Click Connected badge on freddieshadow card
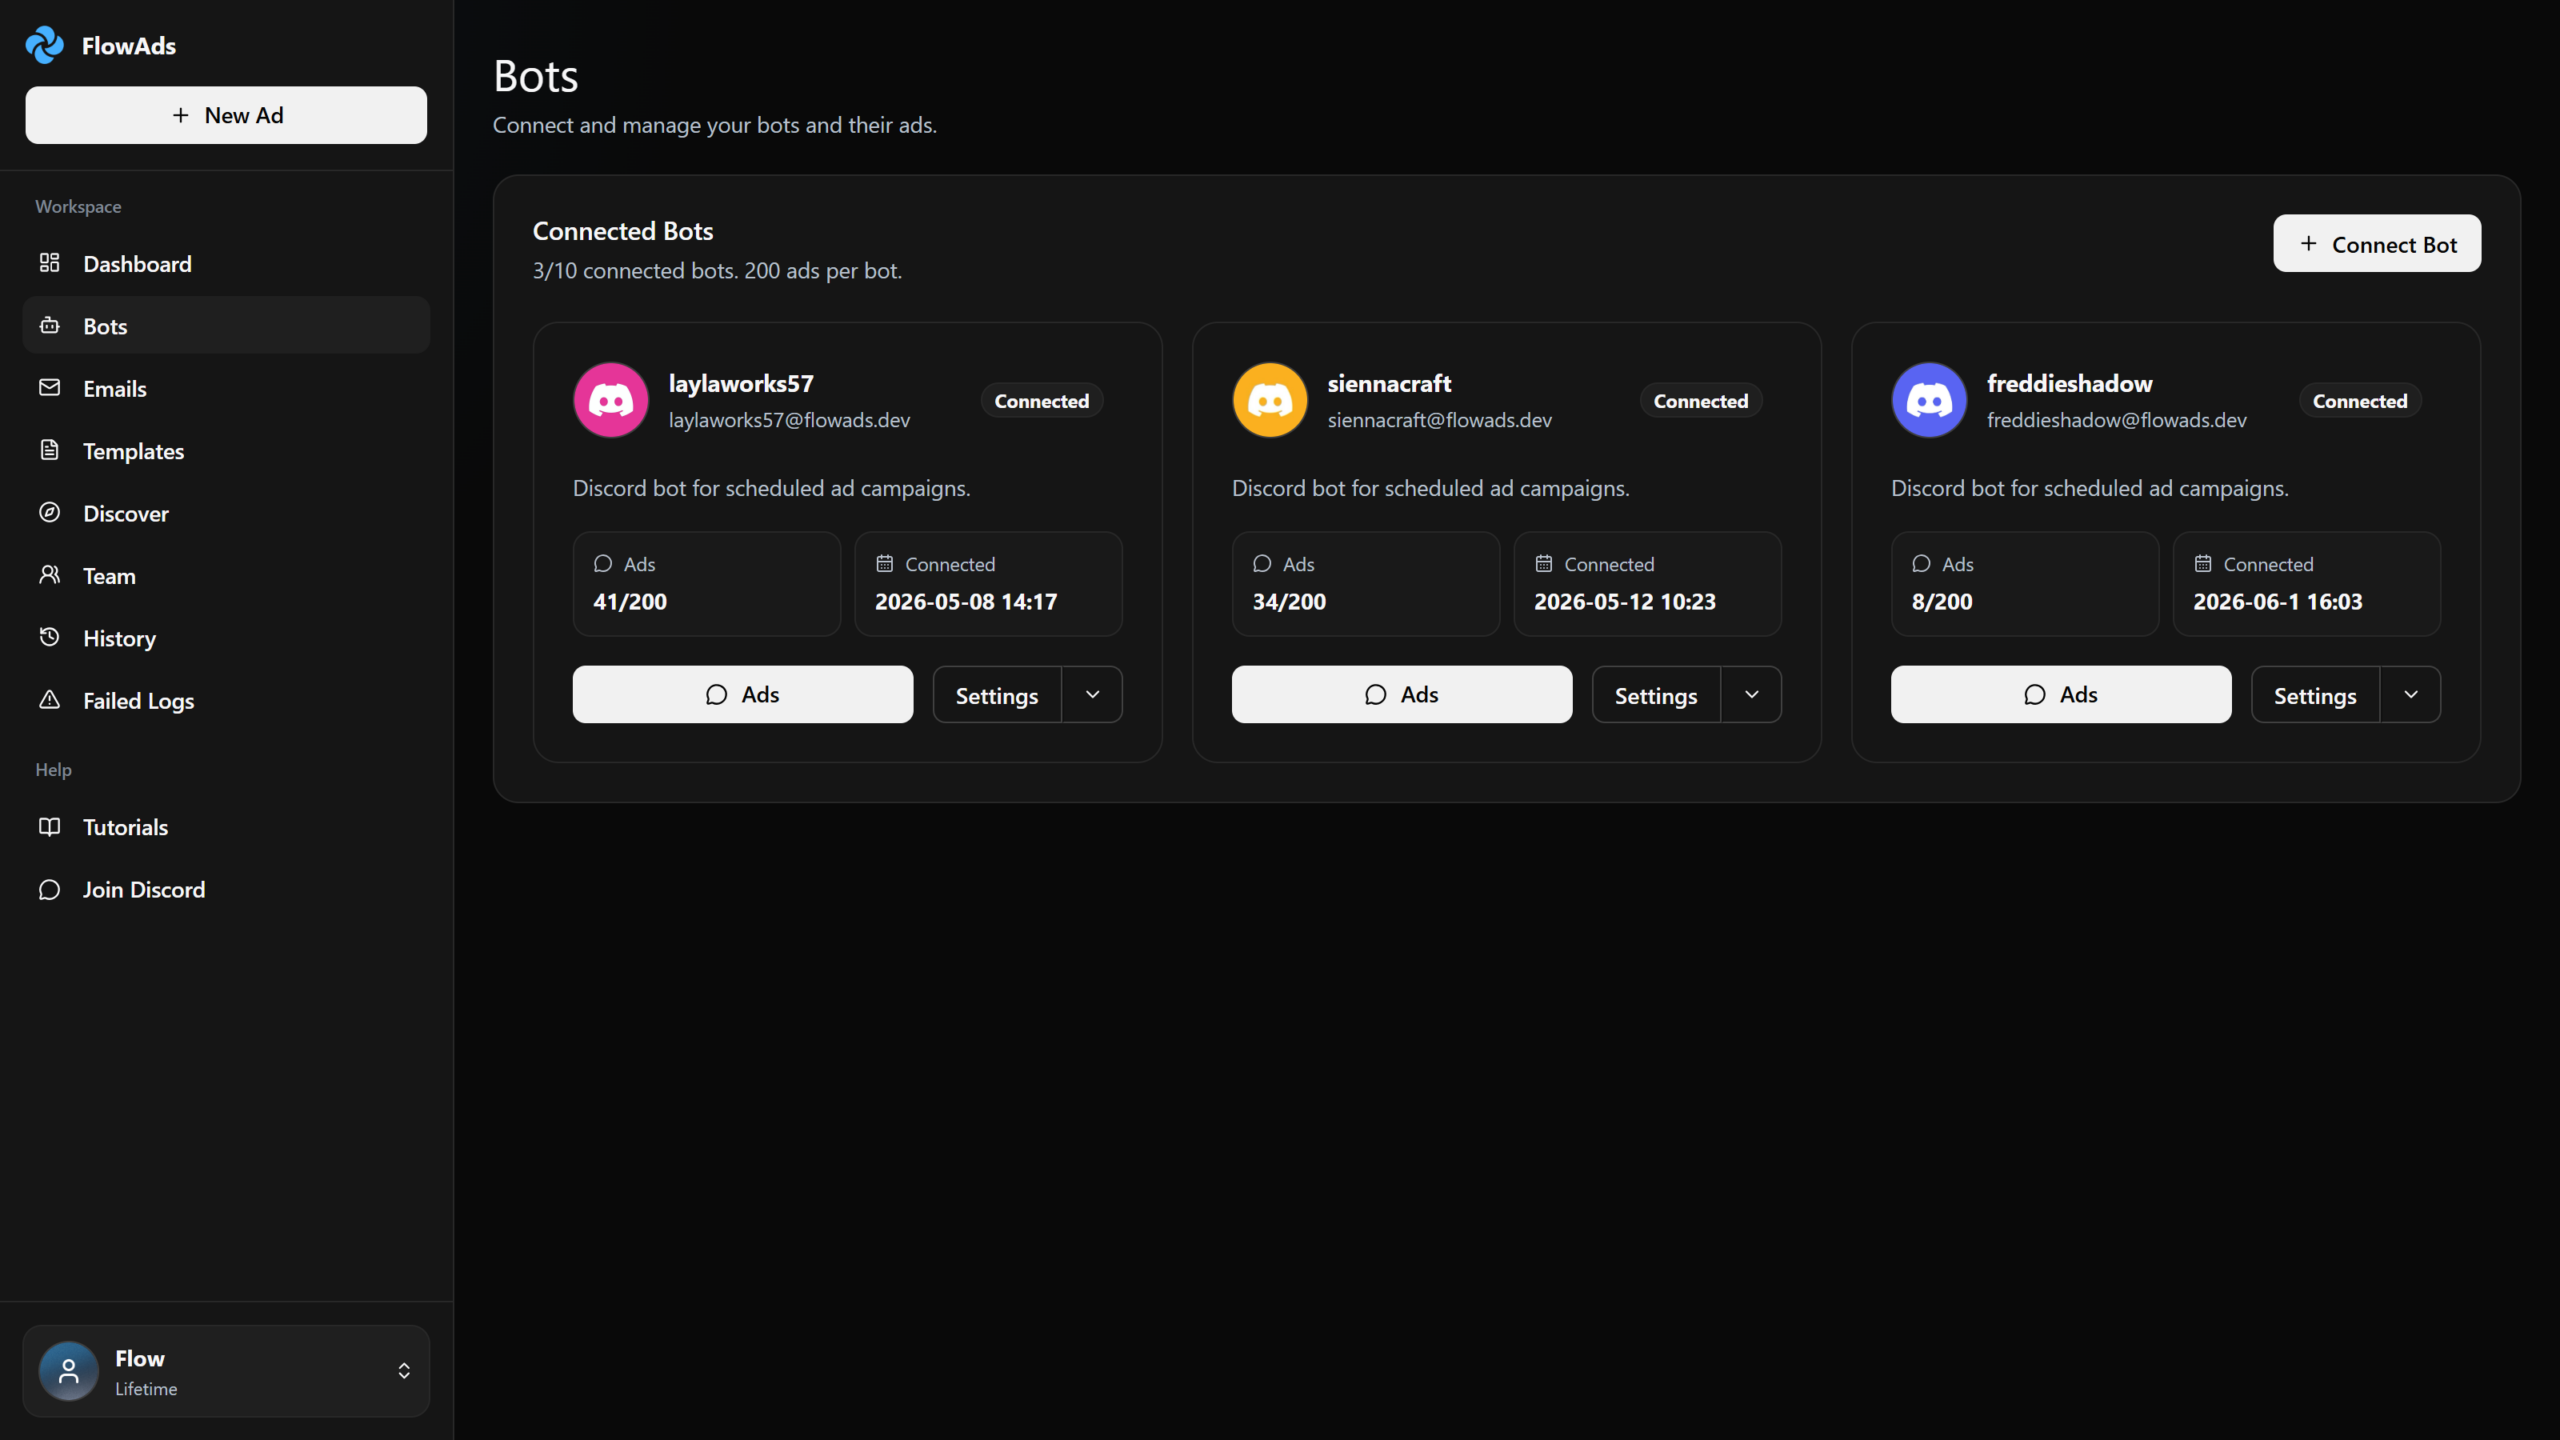This screenshot has height=1440, width=2560. [x=2360, y=401]
